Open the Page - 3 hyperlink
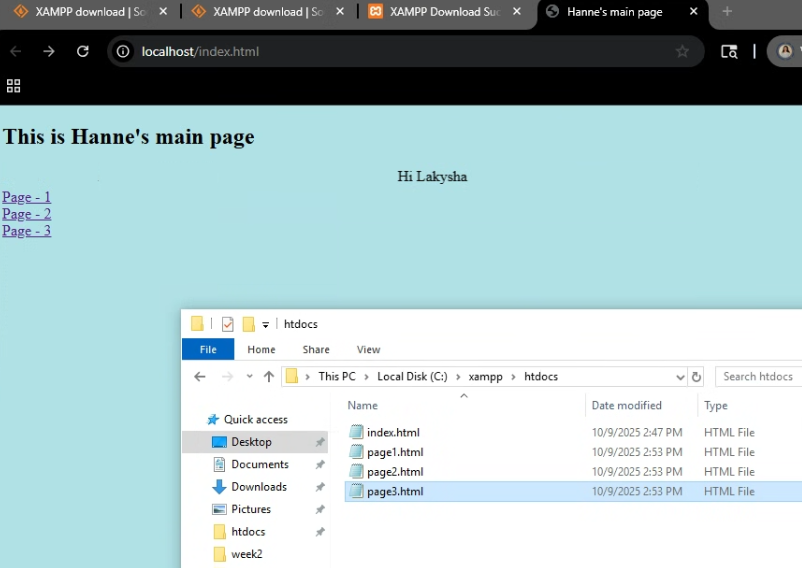Screen dimensions: 802x568 (27, 231)
